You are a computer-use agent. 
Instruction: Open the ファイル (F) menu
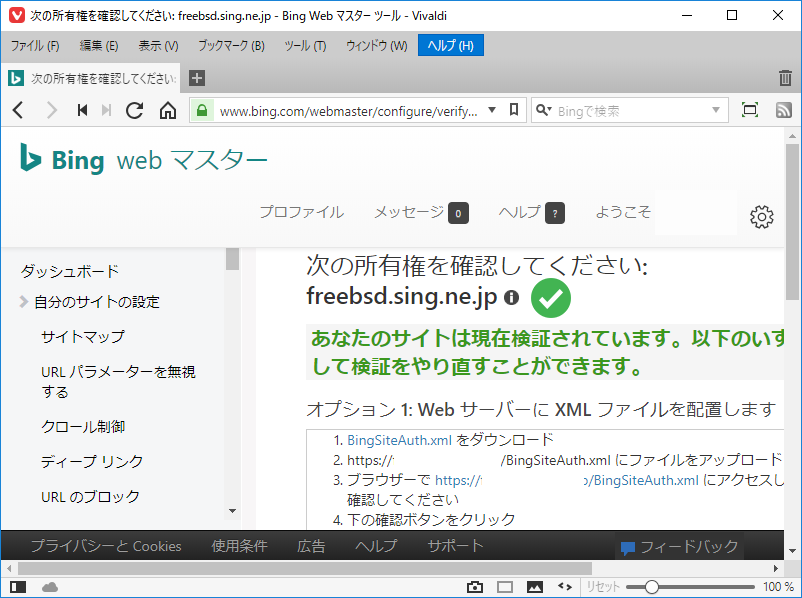pyautogui.click(x=35, y=46)
